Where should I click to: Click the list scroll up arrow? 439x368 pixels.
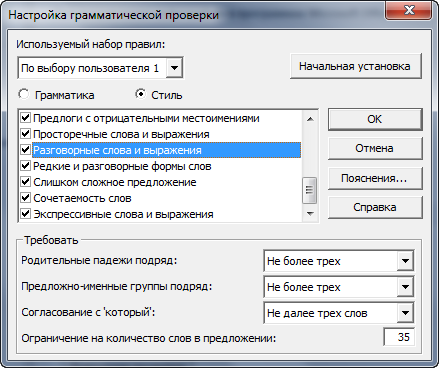point(310,119)
